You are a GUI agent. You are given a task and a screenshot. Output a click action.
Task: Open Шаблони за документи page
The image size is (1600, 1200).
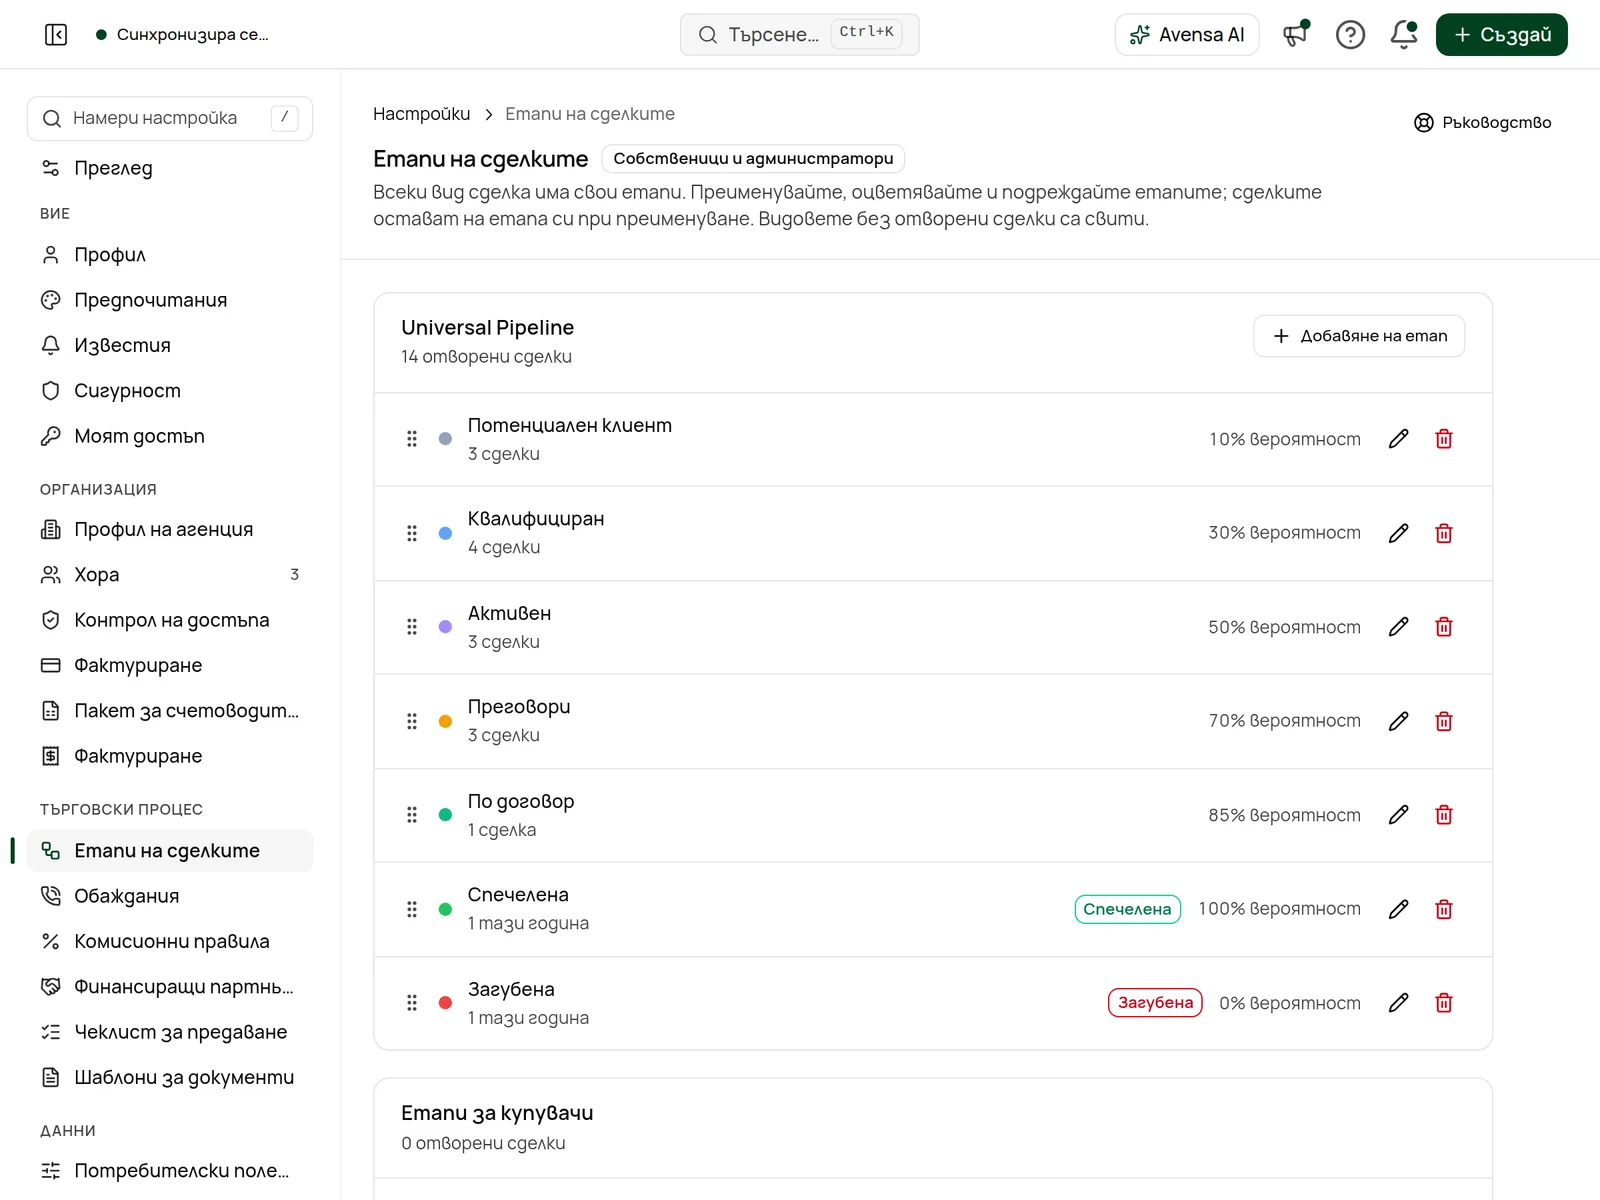(x=170, y=1077)
